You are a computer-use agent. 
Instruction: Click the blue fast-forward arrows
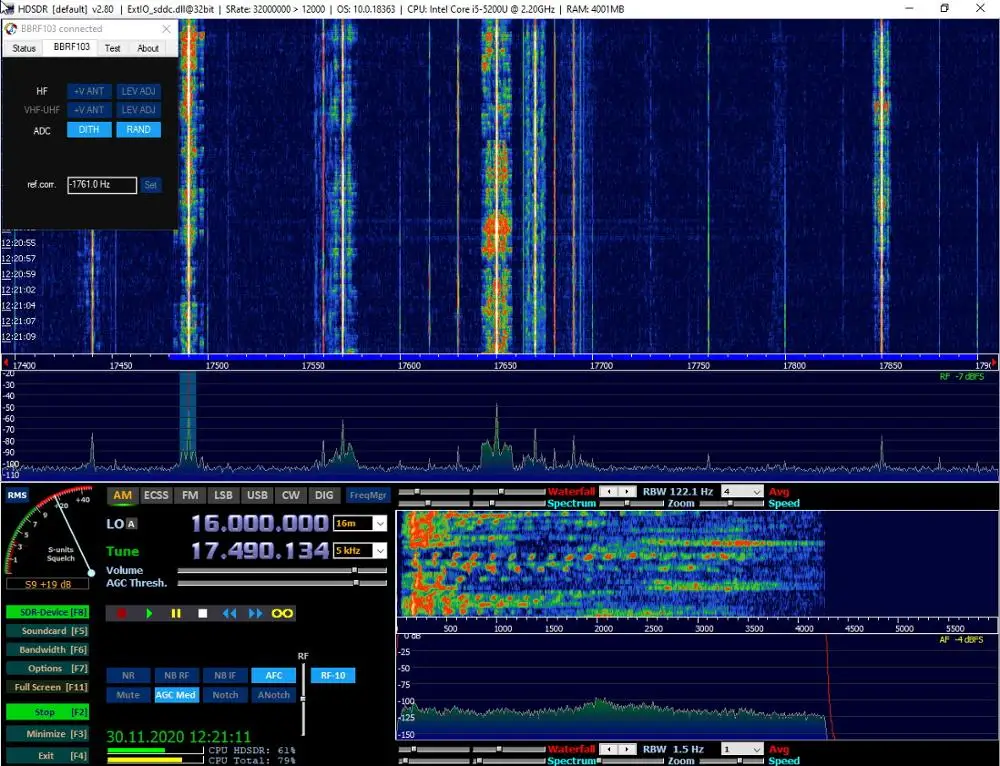coord(255,613)
